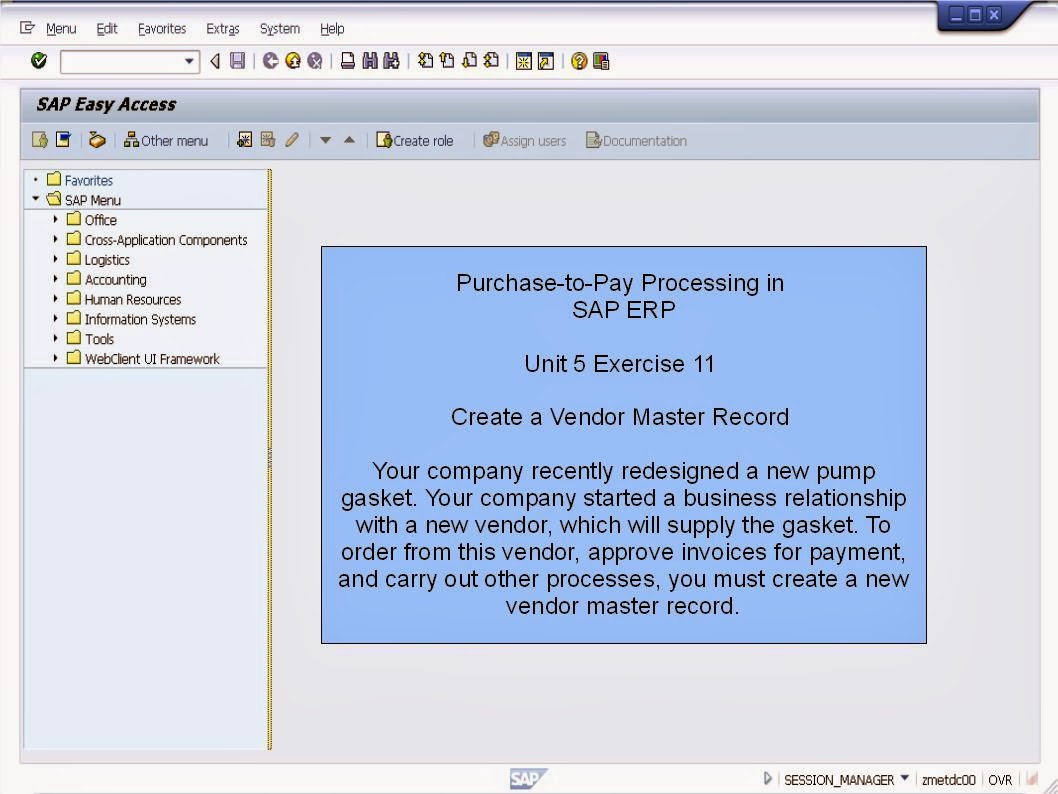Click inside the transaction command field

(x=122, y=61)
